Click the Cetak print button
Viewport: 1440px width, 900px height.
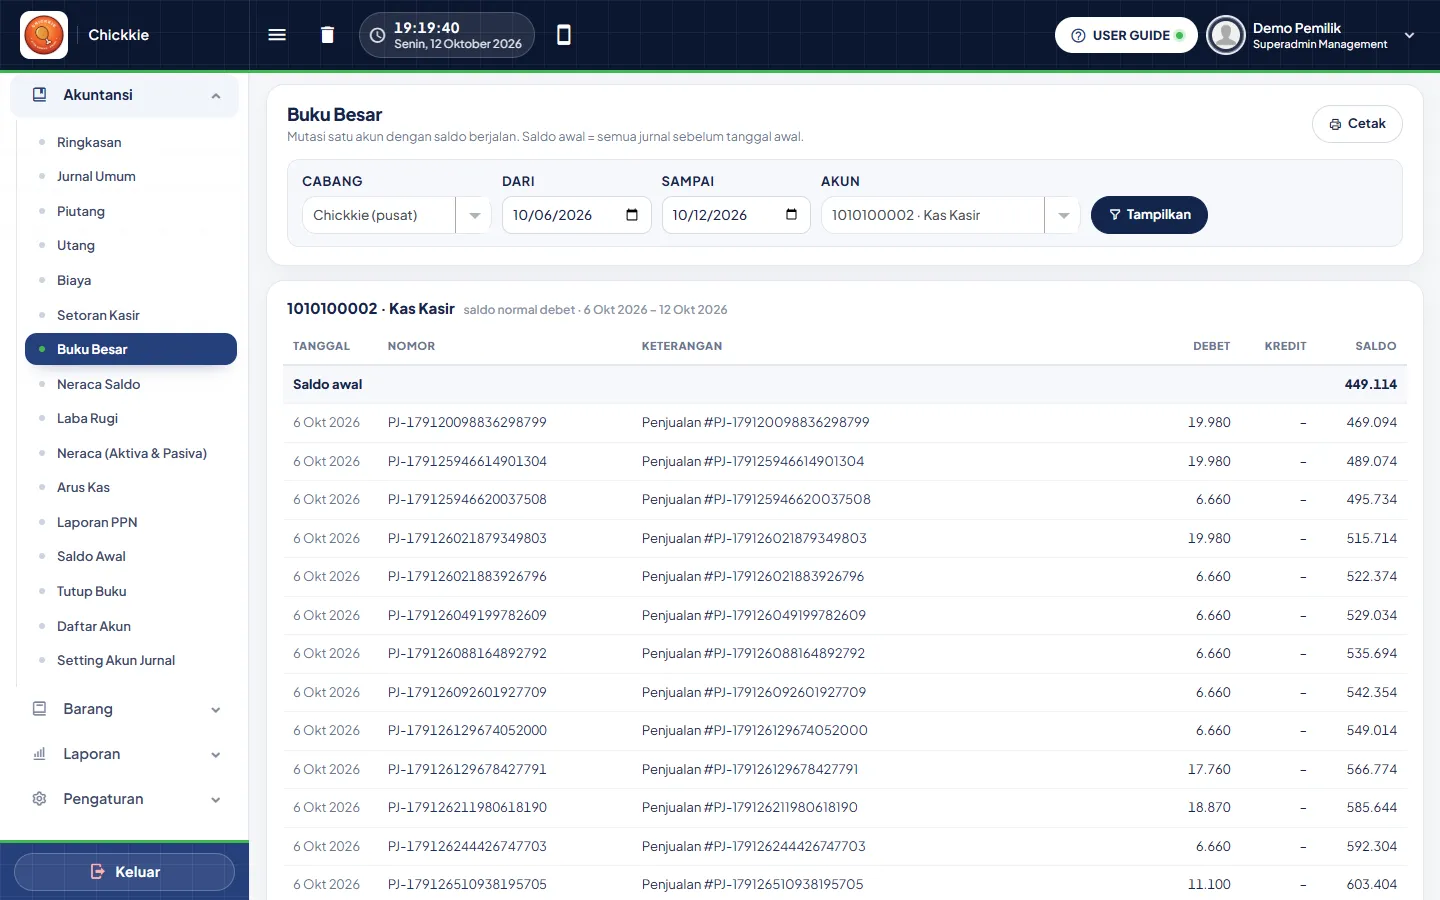[1357, 124]
